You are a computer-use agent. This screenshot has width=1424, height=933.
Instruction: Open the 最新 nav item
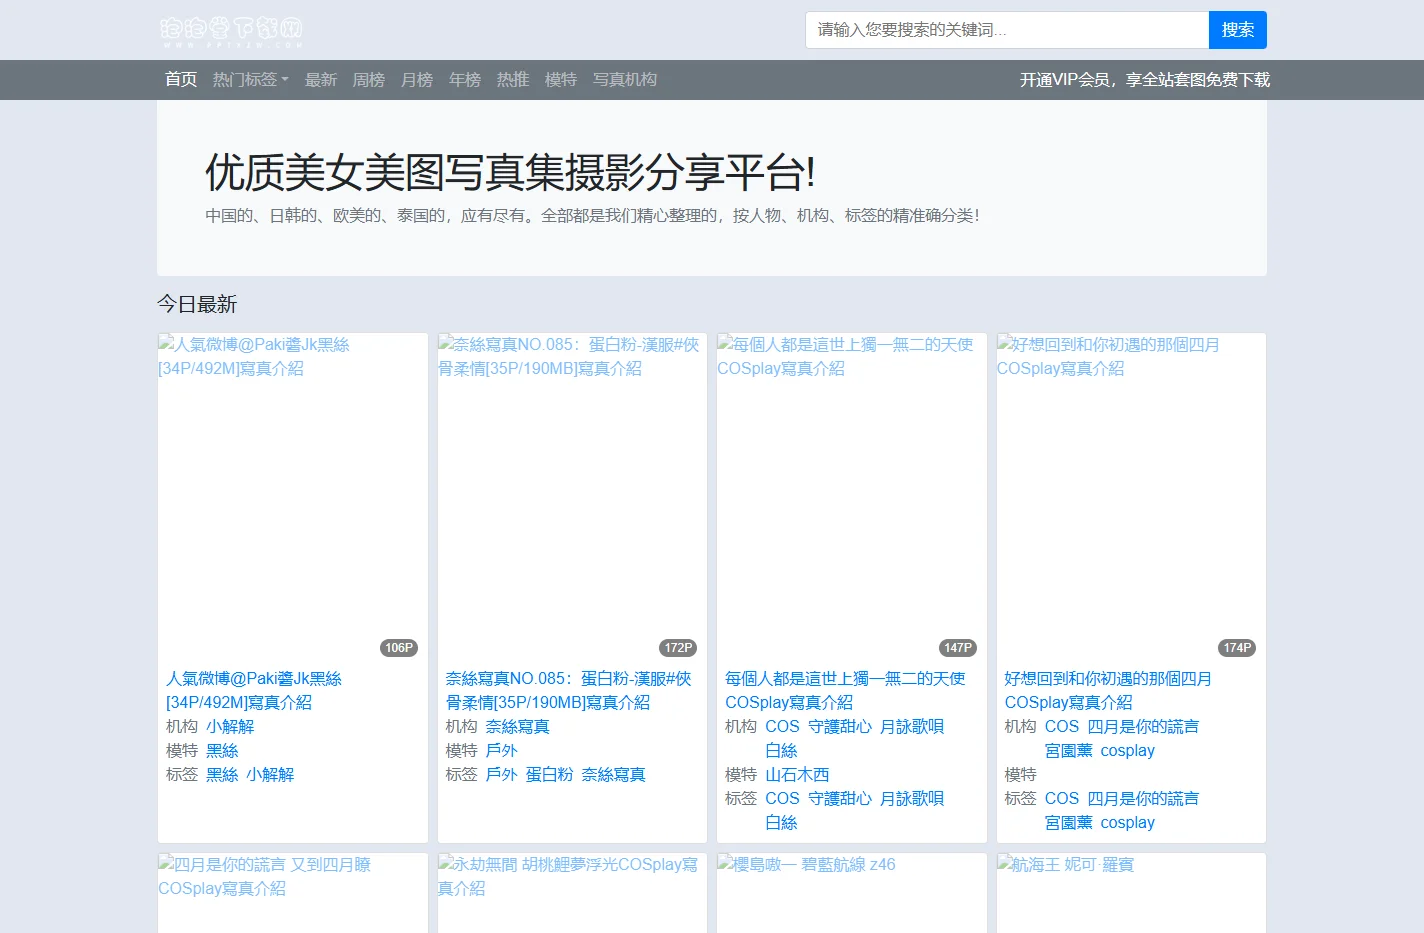(x=321, y=80)
